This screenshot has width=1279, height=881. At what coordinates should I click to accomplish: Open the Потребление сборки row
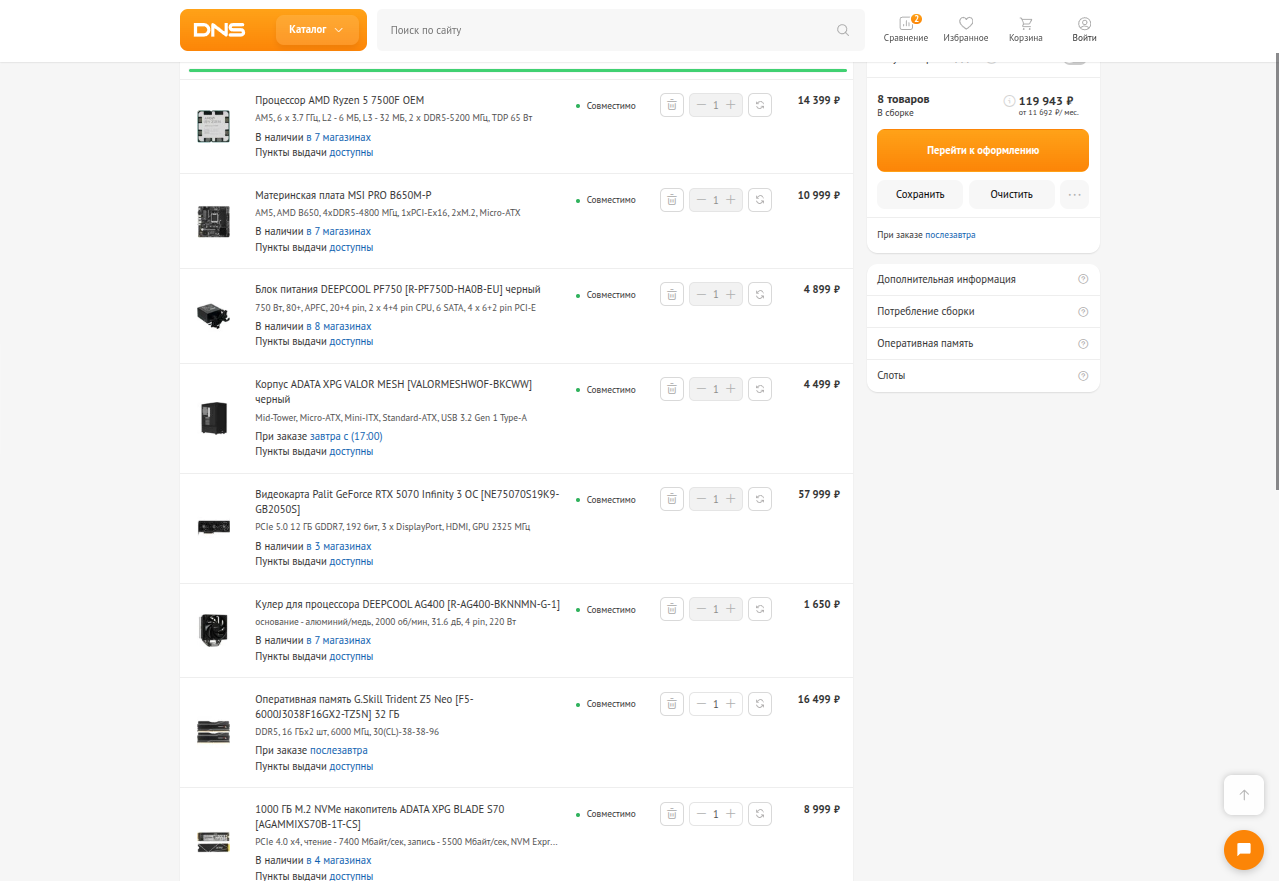(x=983, y=311)
